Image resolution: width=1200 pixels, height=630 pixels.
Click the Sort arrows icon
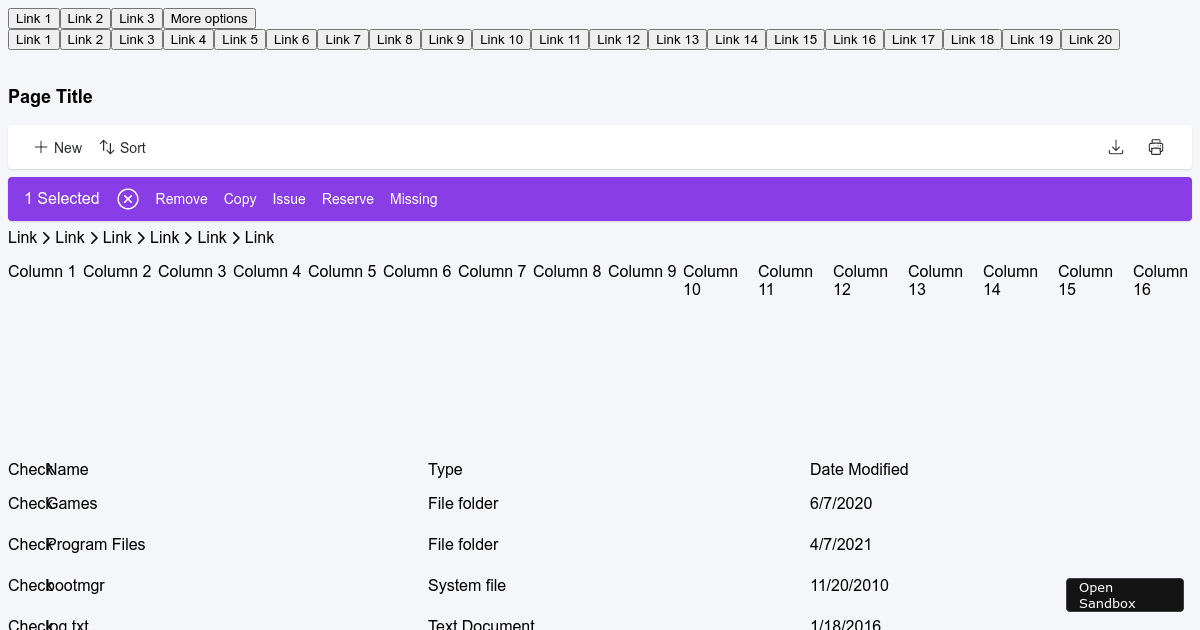(x=107, y=147)
